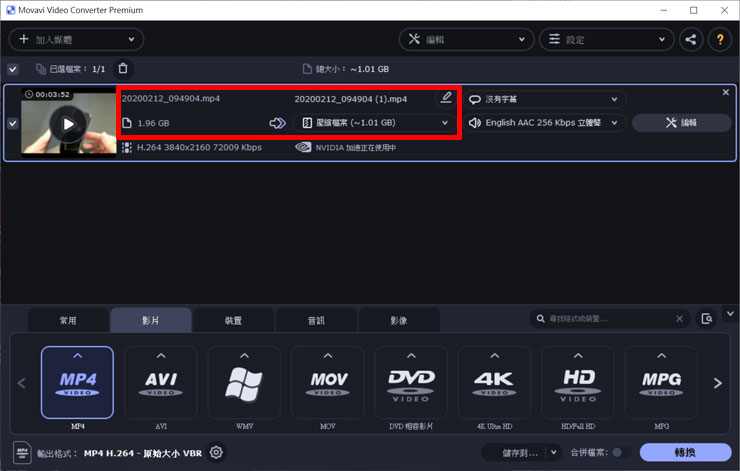Click the H.264 3840x2160 72009 Kbps info
Viewport: 740px width, 471px height.
coord(199,148)
